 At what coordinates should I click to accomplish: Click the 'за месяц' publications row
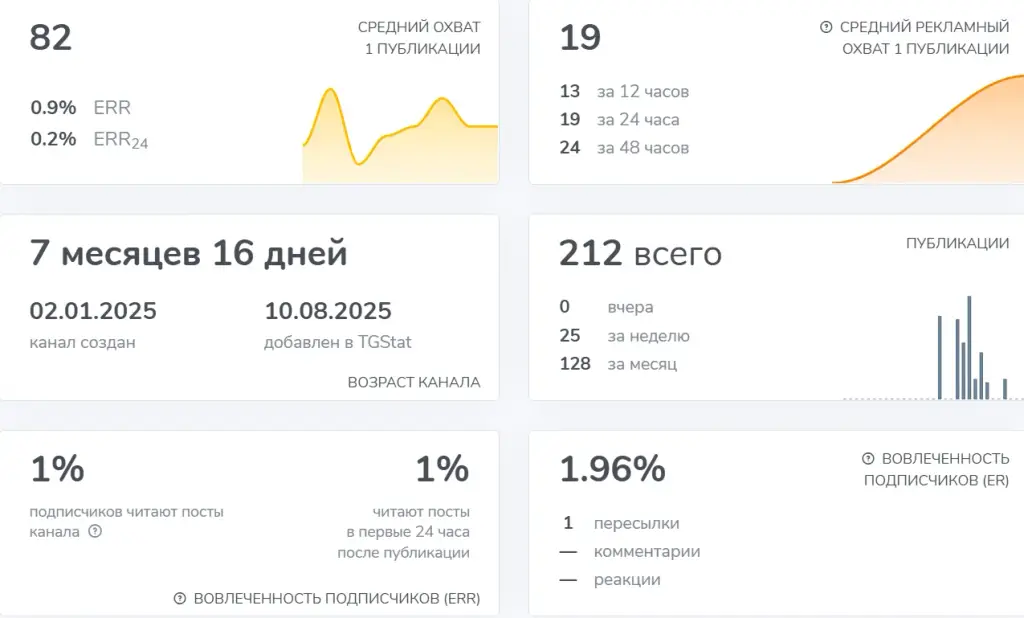point(618,364)
